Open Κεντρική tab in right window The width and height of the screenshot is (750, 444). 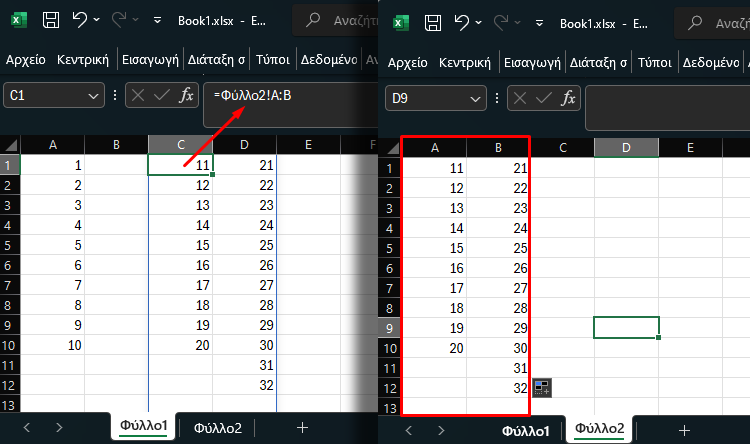pyautogui.click(x=465, y=63)
